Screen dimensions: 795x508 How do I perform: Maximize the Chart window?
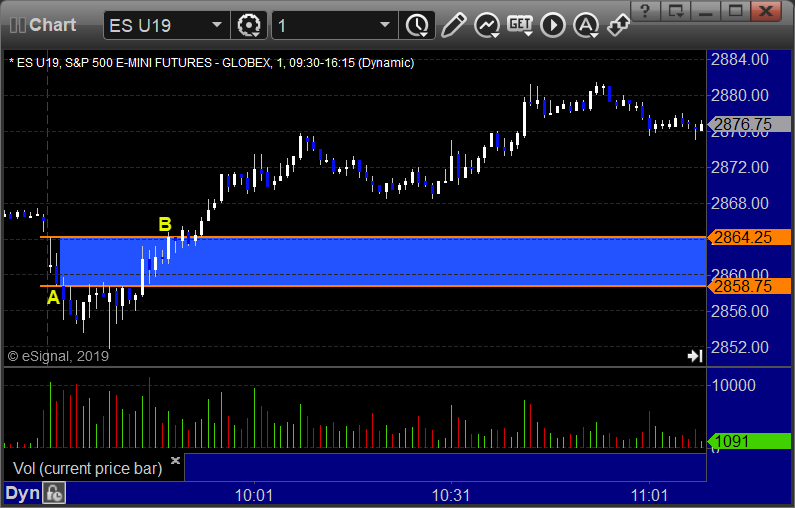(x=736, y=11)
